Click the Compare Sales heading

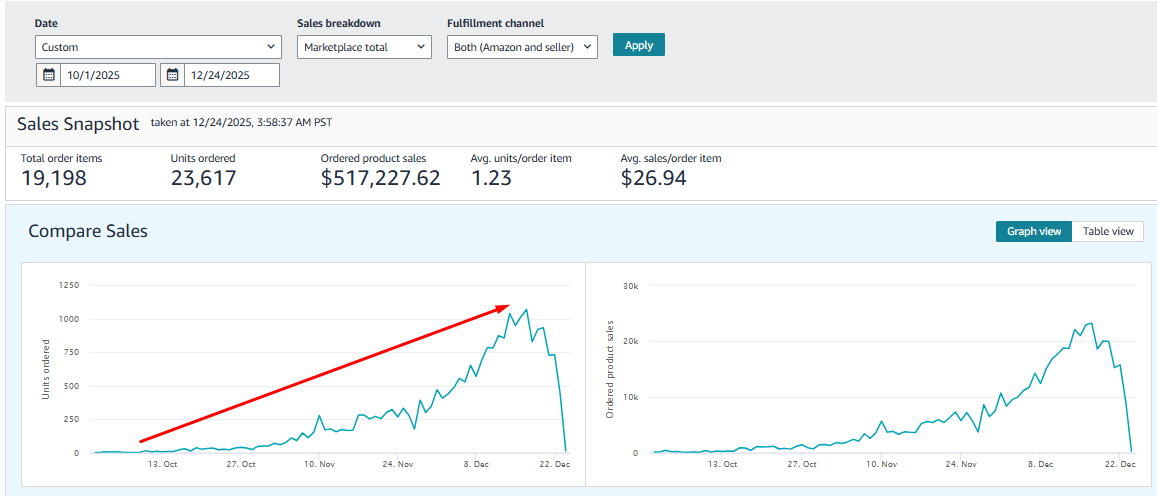click(x=88, y=231)
